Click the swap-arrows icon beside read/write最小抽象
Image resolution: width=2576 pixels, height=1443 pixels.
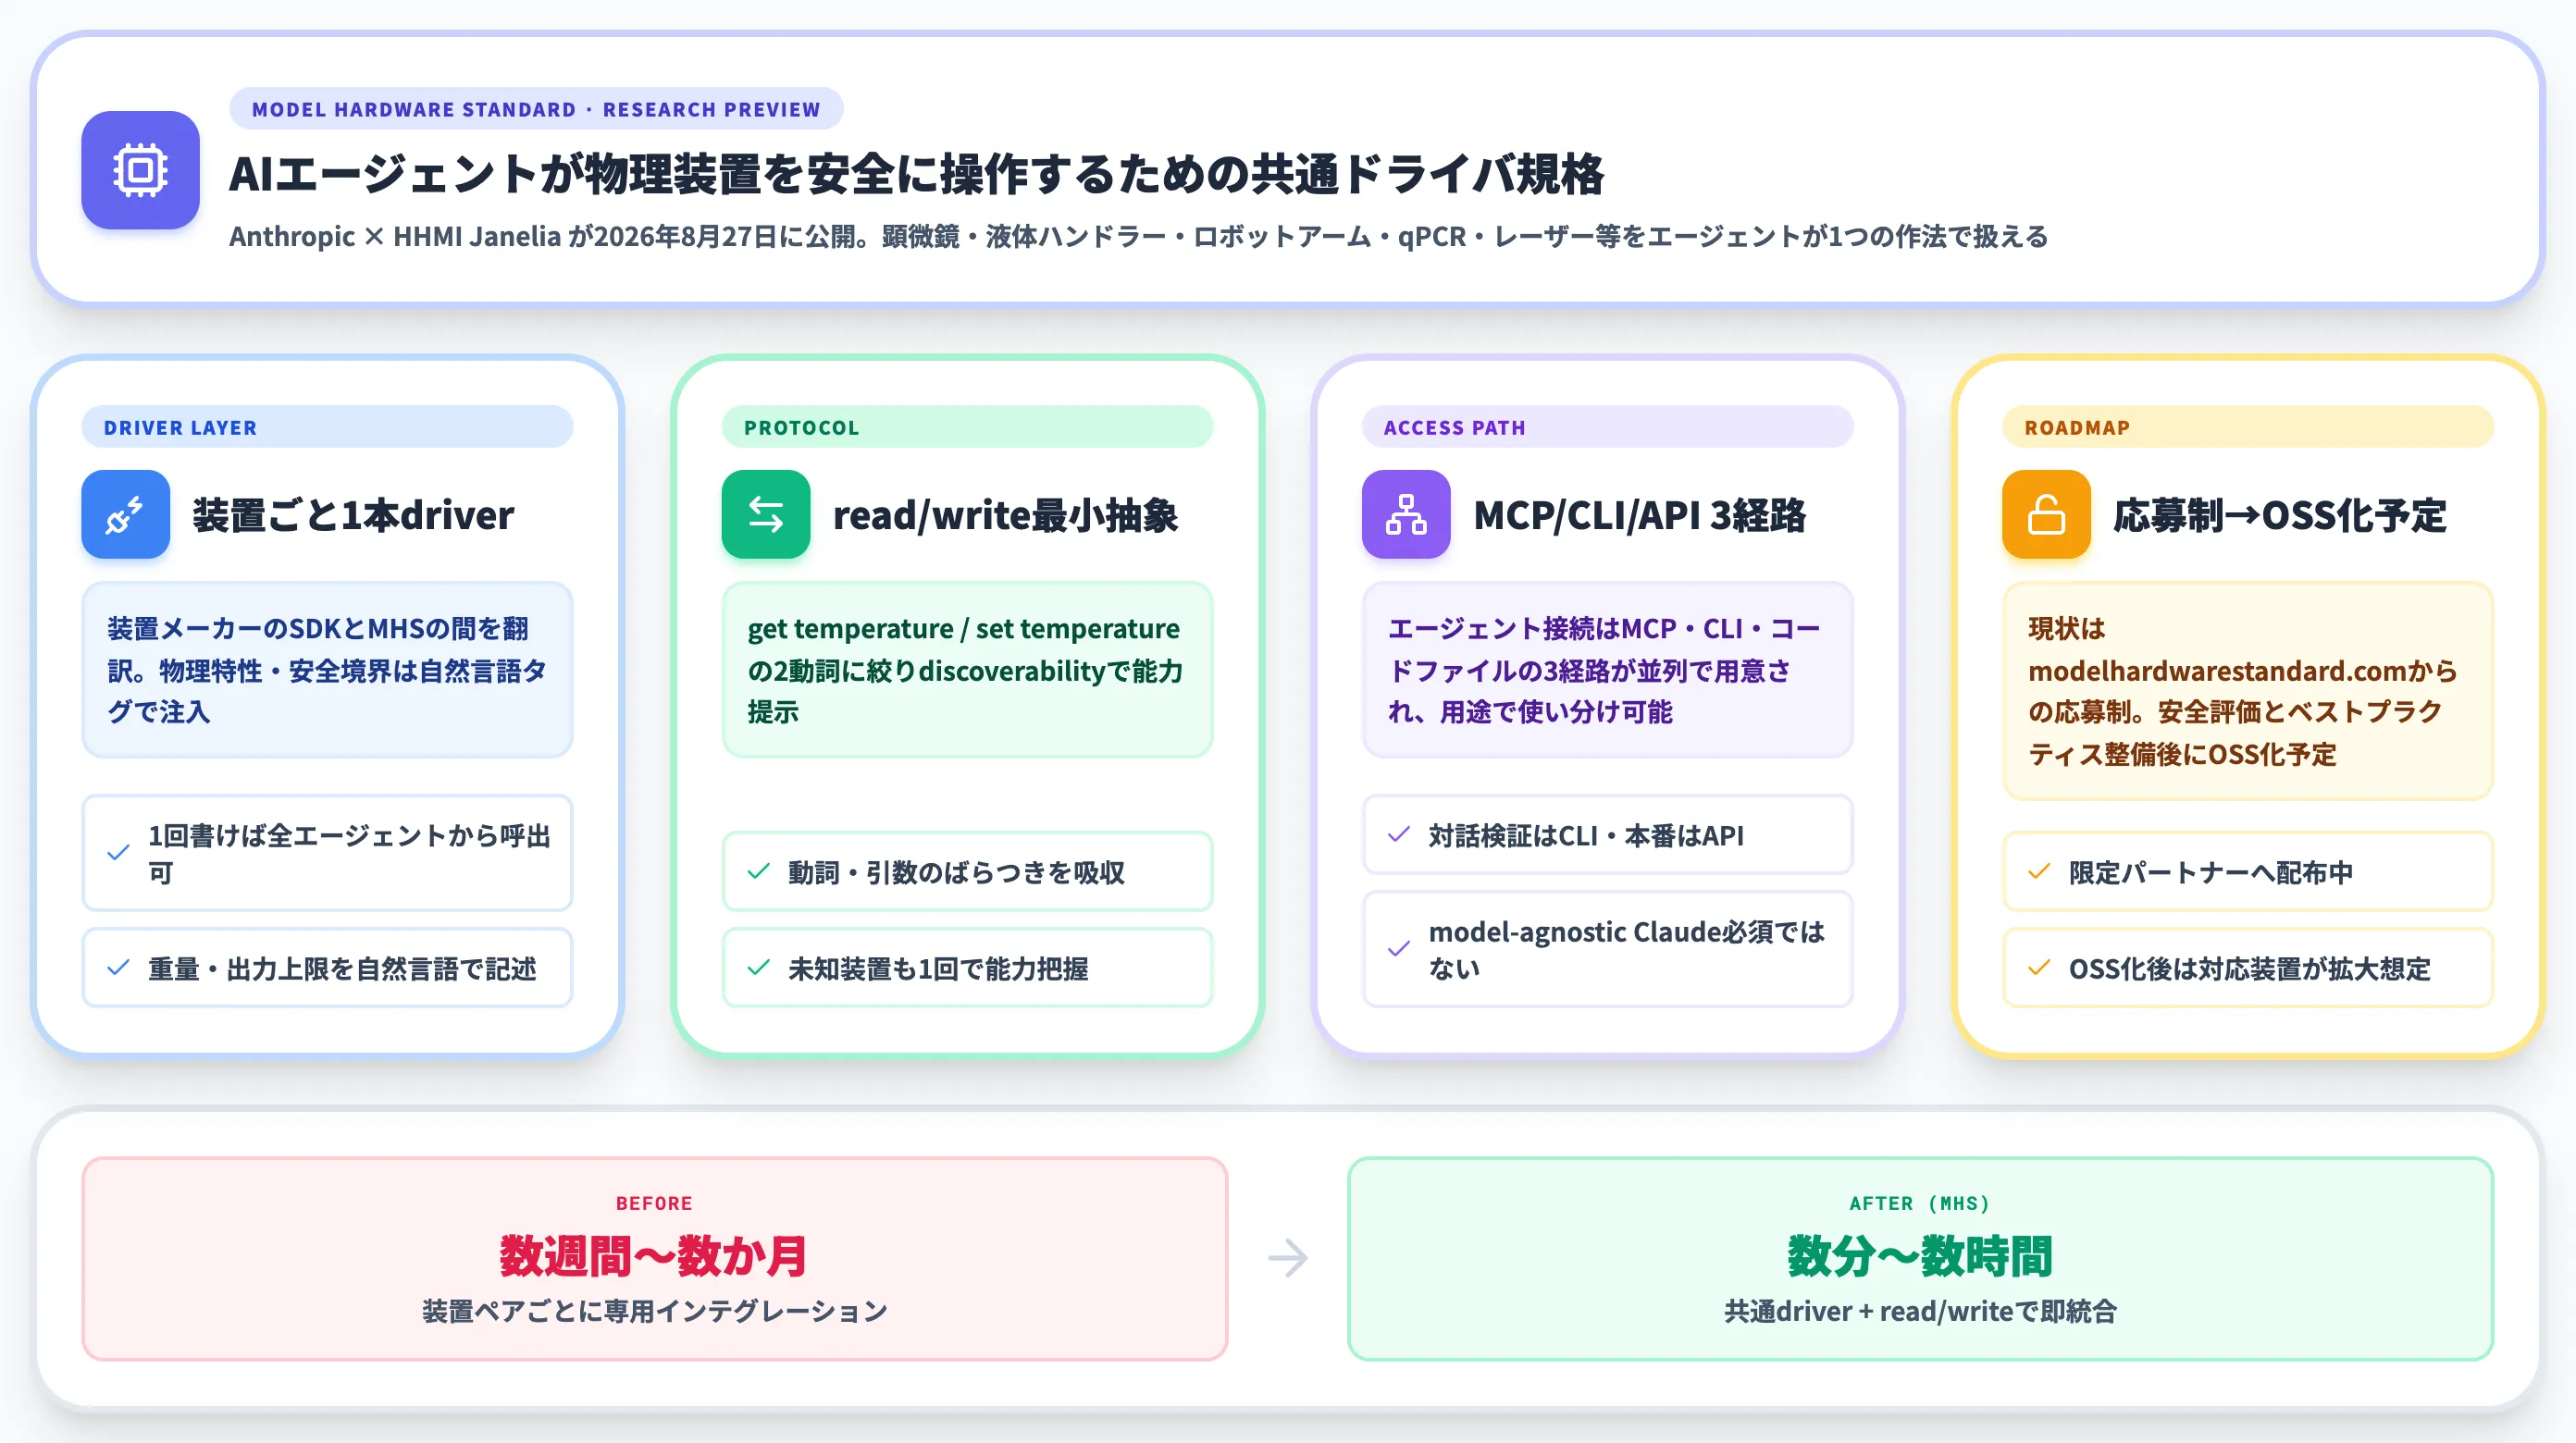766,514
